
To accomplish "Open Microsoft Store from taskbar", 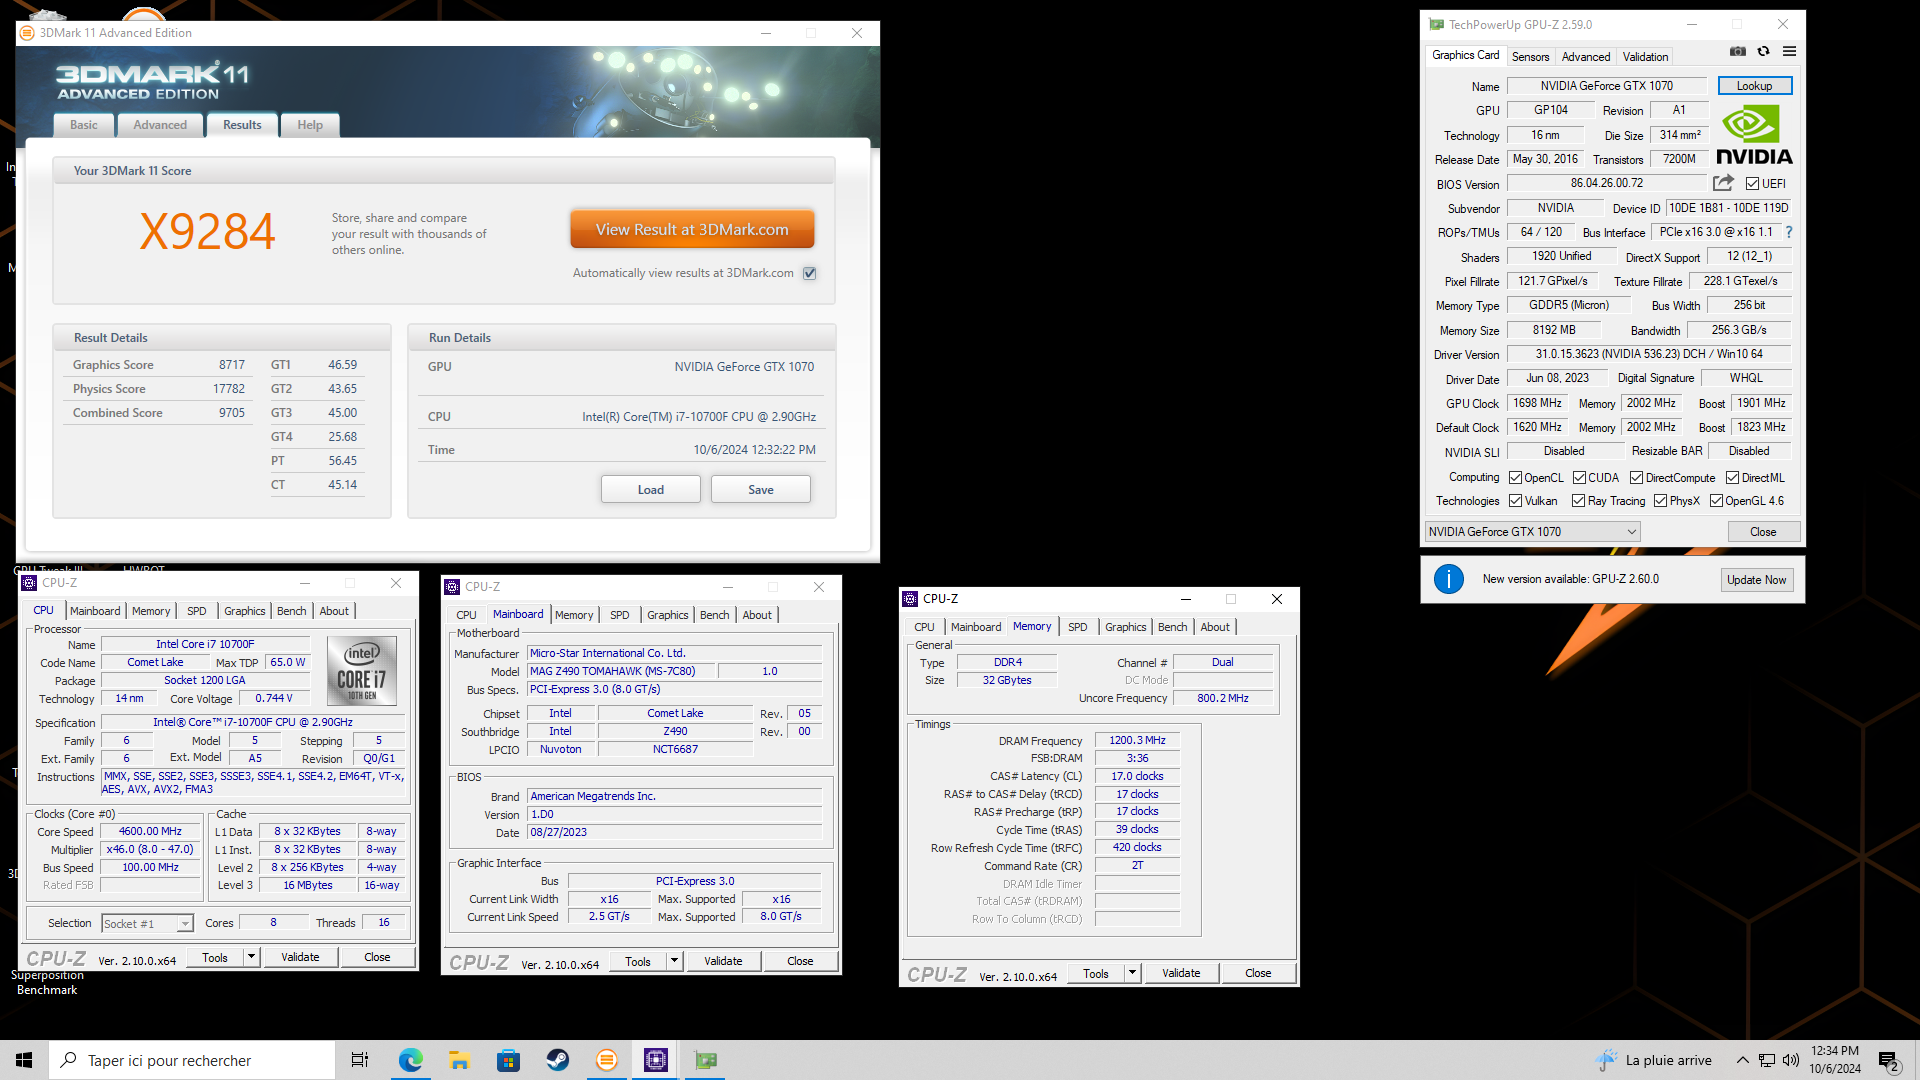I will 508,1060.
